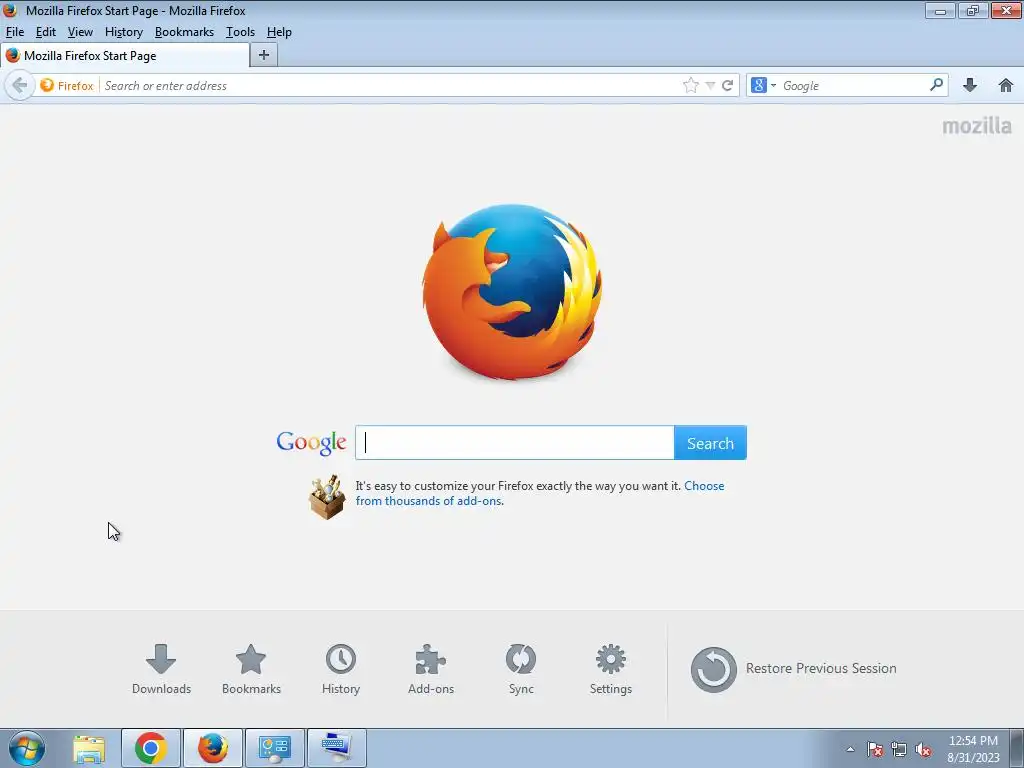Open the downloads arrow in the toolbar
Screen dimensions: 1024x768
coord(970,86)
